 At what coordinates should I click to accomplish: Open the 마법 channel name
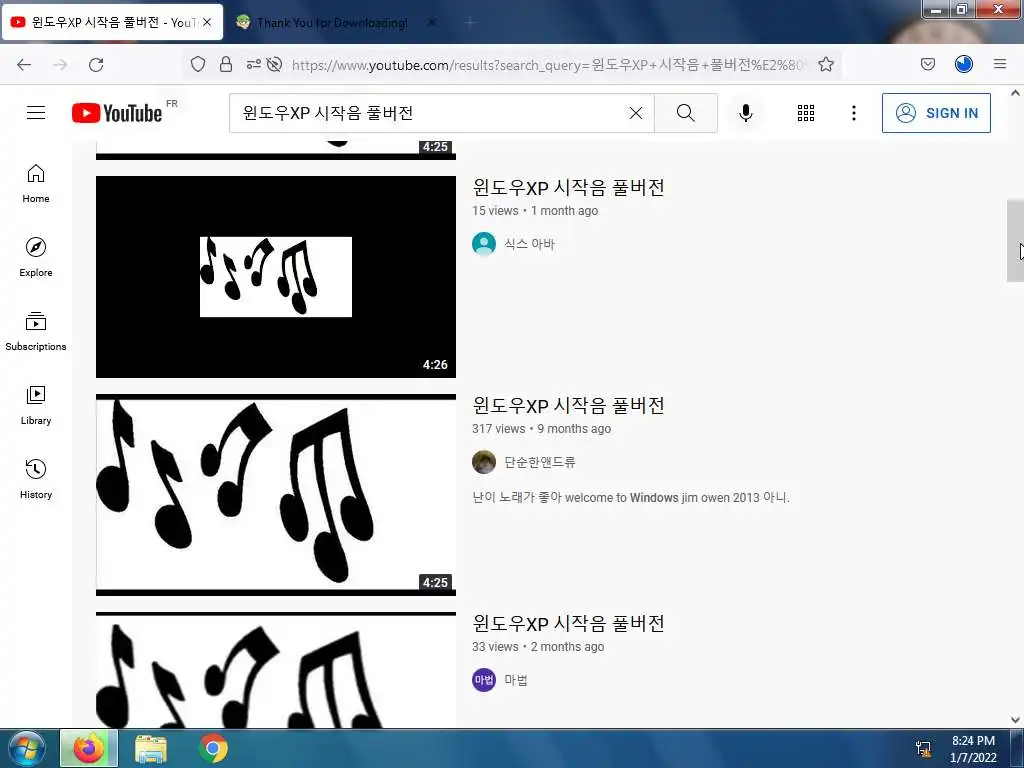516,680
